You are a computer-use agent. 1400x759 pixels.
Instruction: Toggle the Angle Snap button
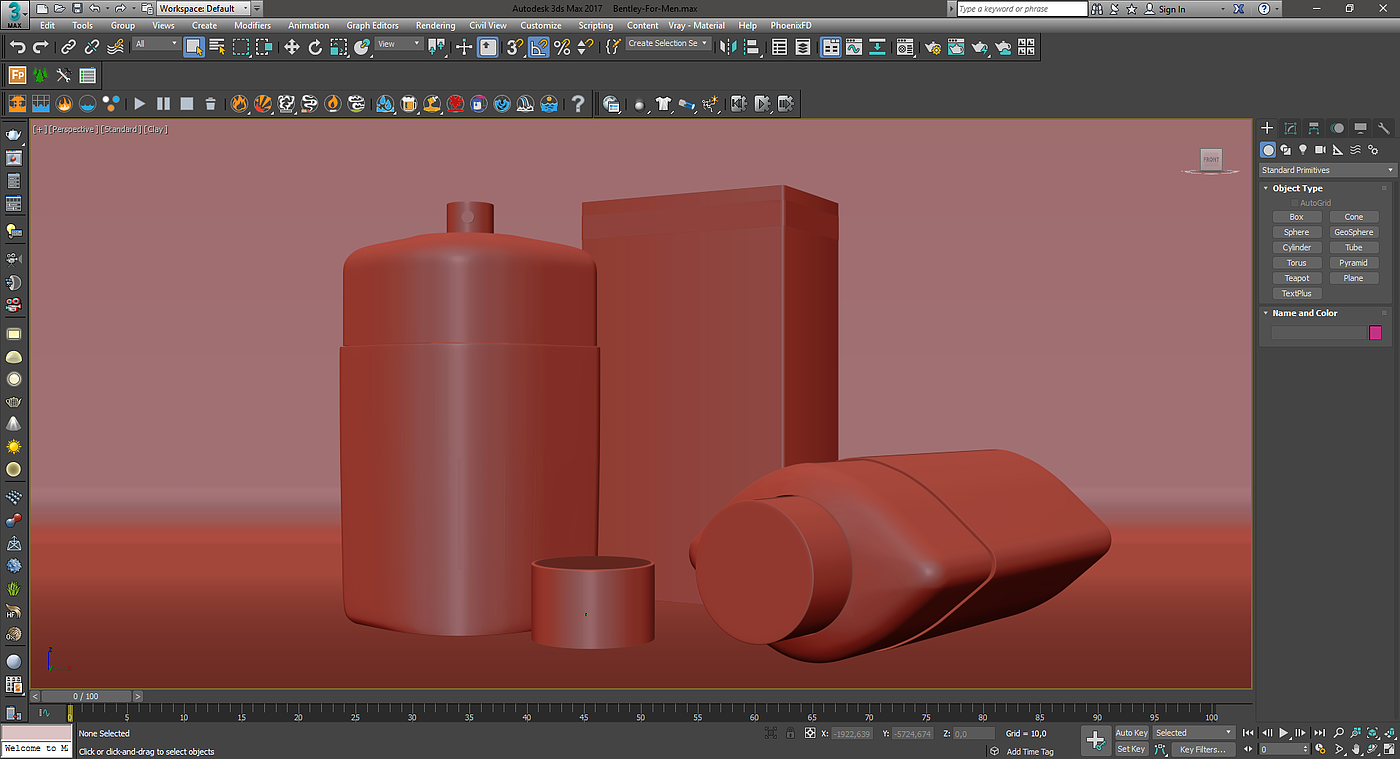pos(539,47)
